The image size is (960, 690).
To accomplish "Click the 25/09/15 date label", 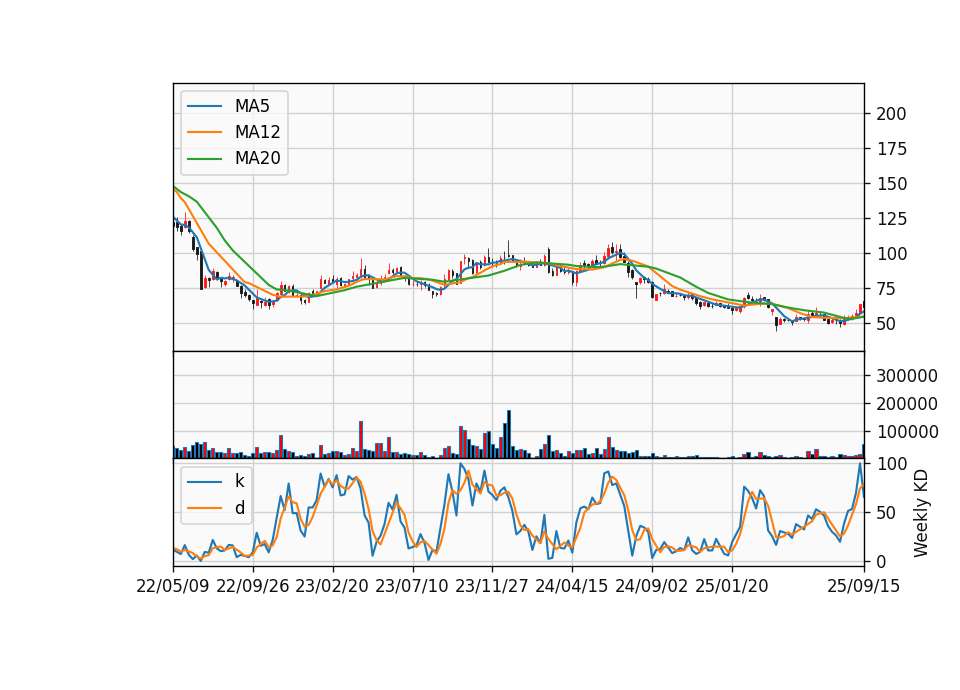I will coord(864,586).
